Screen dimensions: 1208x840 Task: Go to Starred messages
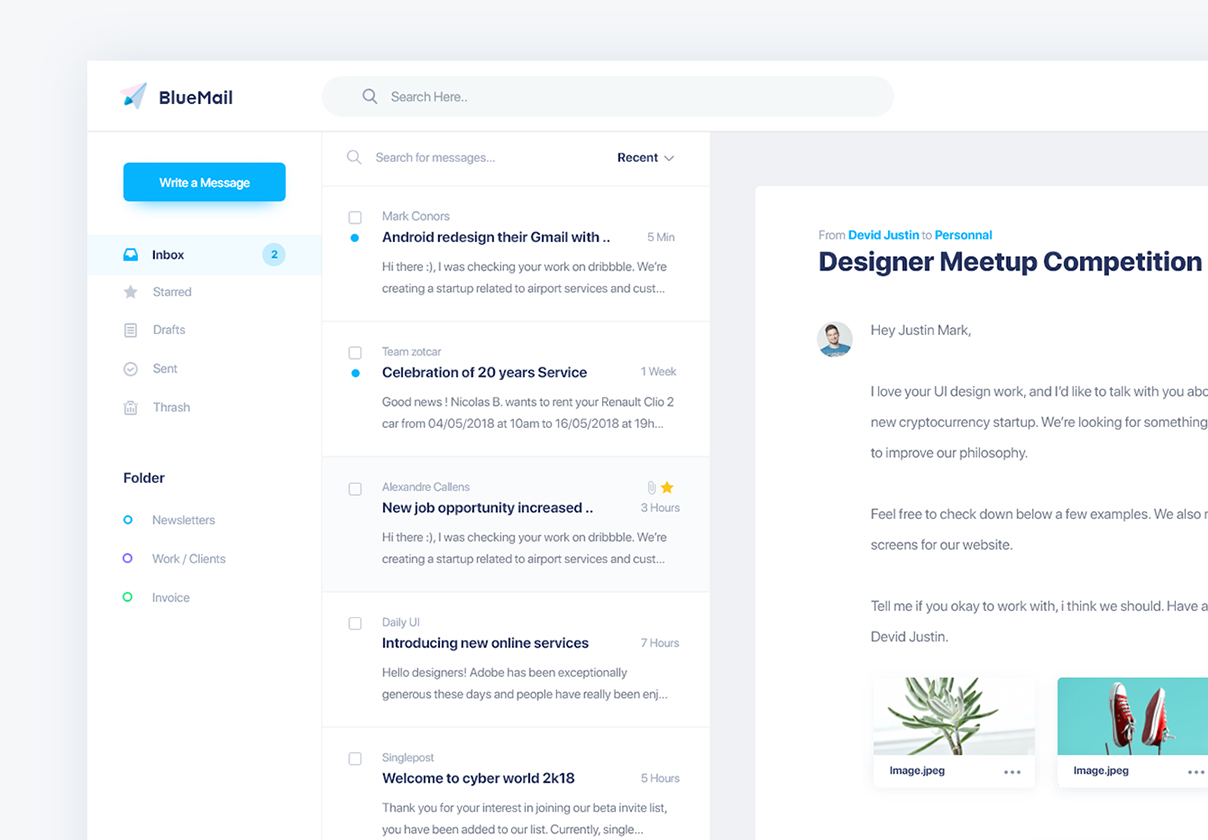172,292
